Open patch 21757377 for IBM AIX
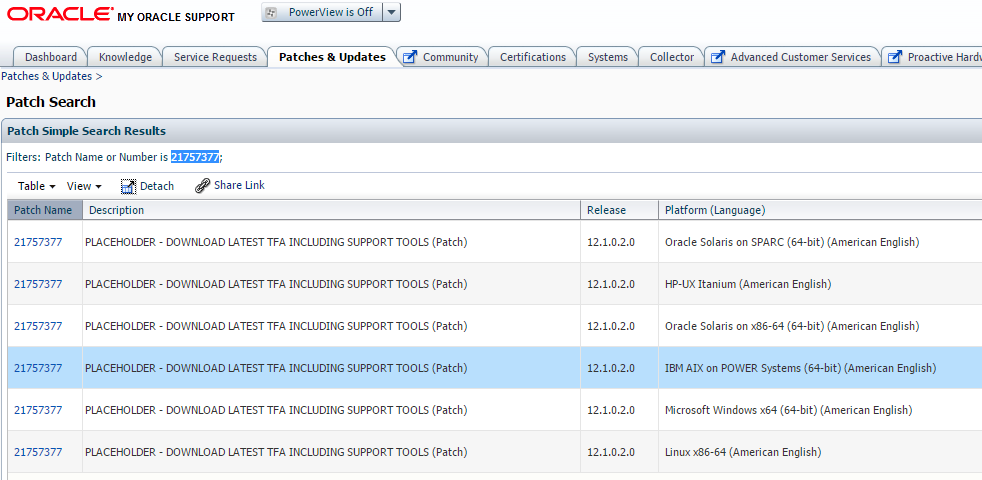The height and width of the screenshot is (480, 982). click(38, 368)
